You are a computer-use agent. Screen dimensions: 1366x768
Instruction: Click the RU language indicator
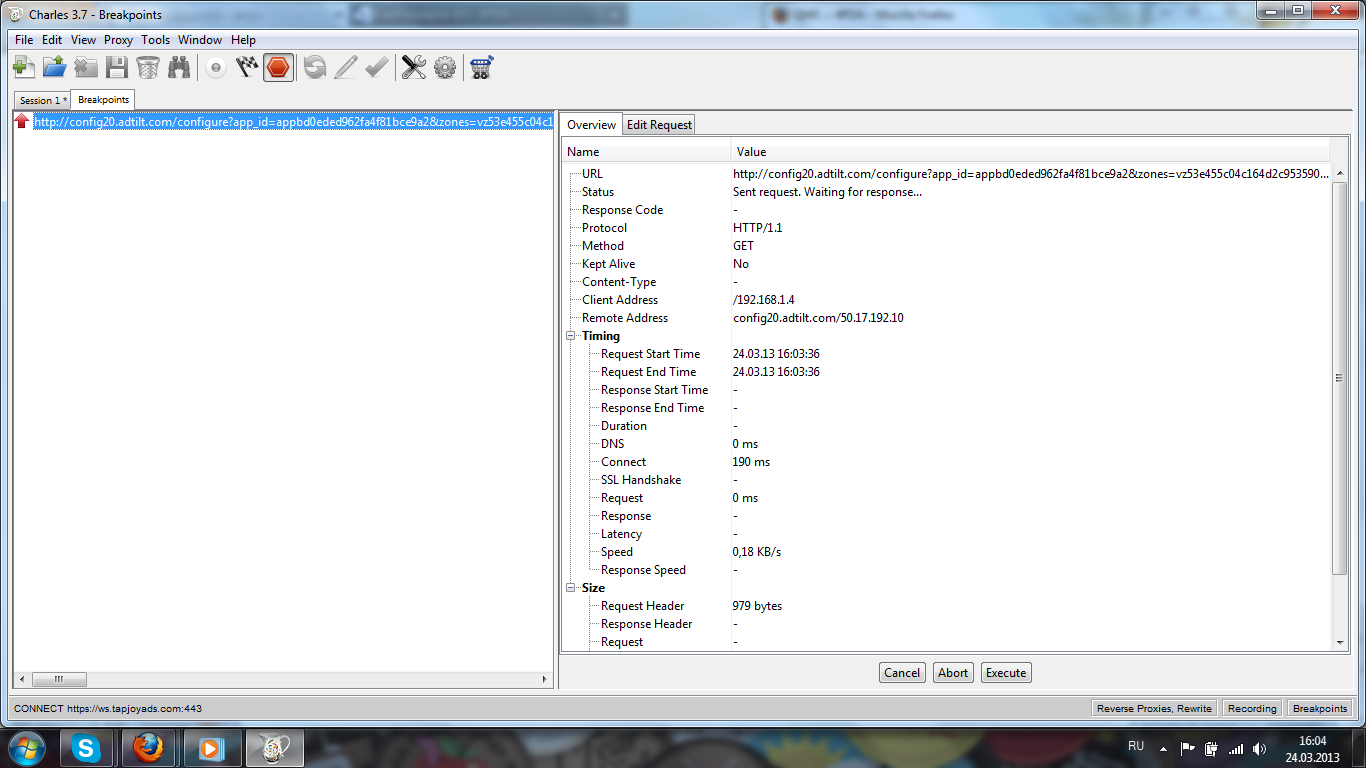click(1136, 747)
